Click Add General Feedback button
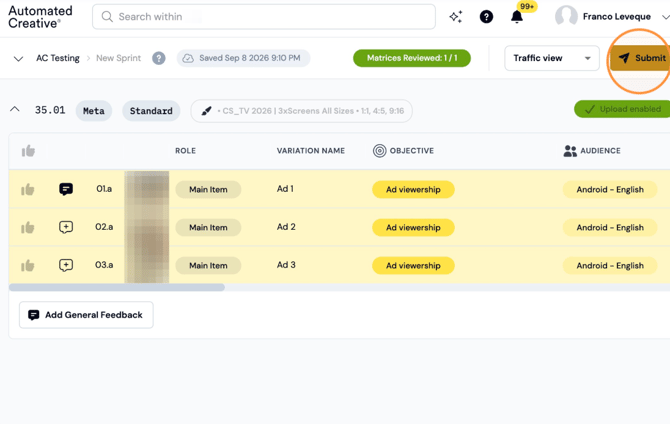 (86, 315)
